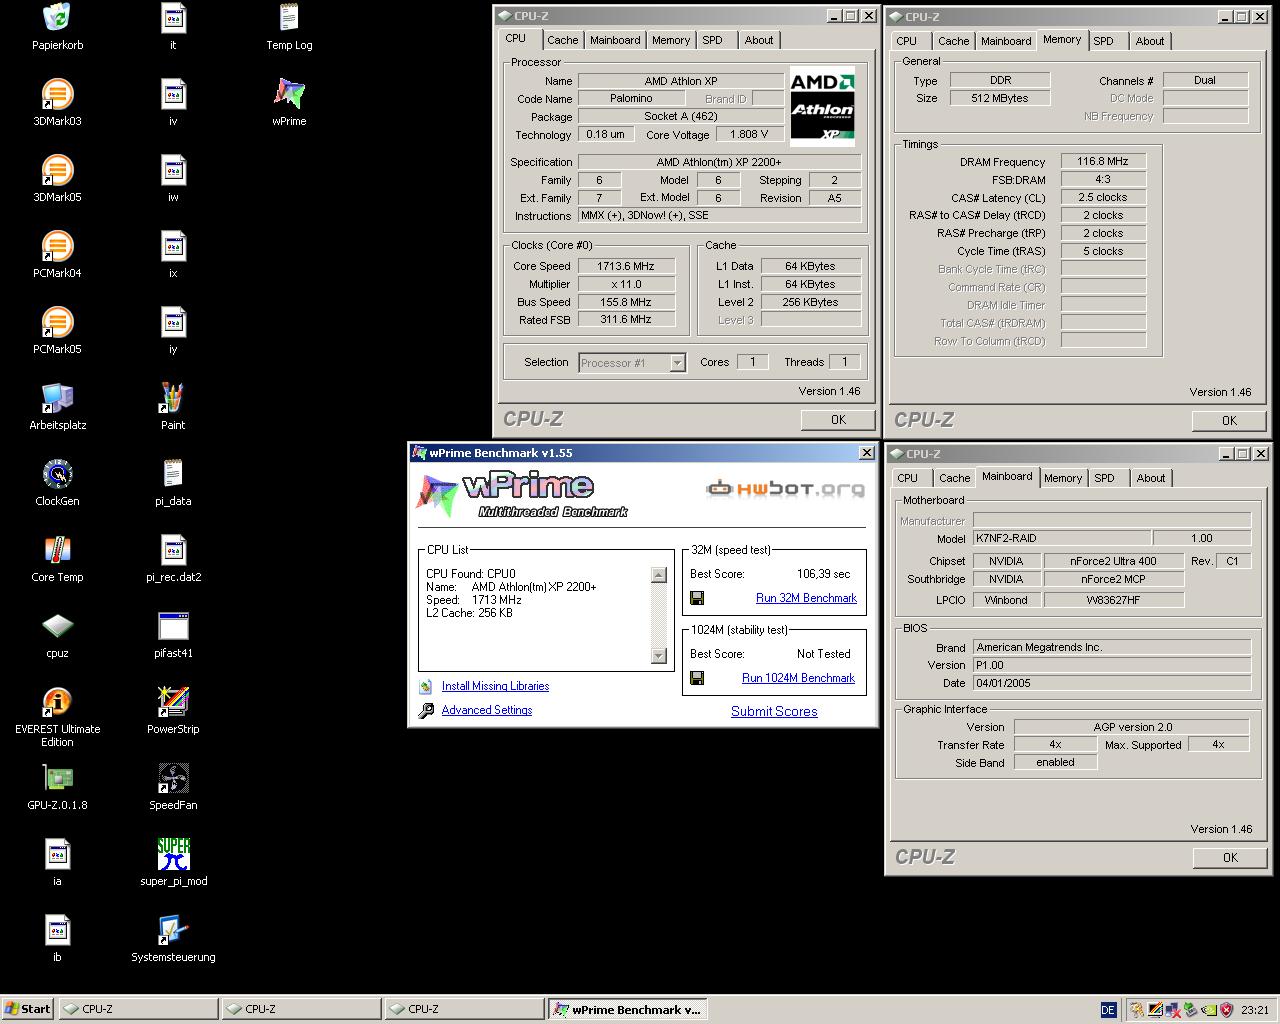
Task: Click the AMD Athlon XP specification field
Action: coord(719,162)
